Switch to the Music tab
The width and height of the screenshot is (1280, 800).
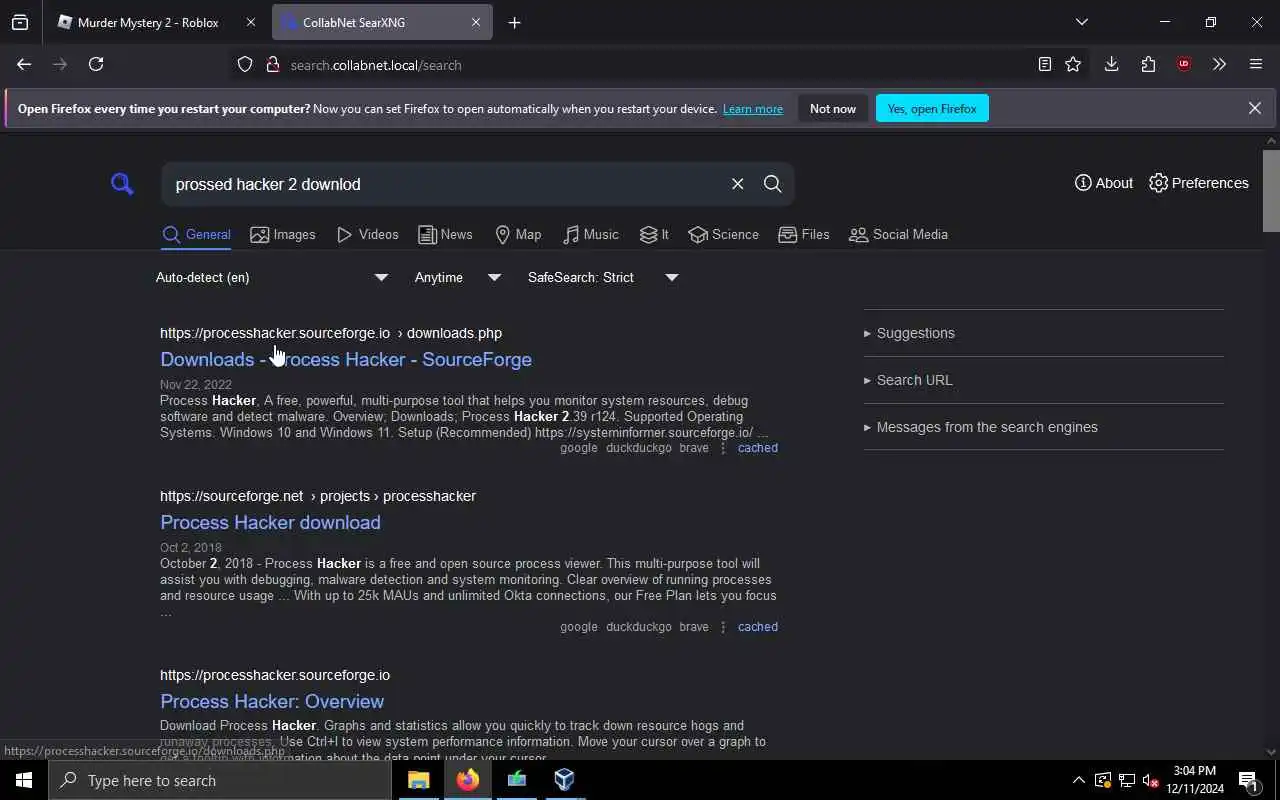point(590,235)
